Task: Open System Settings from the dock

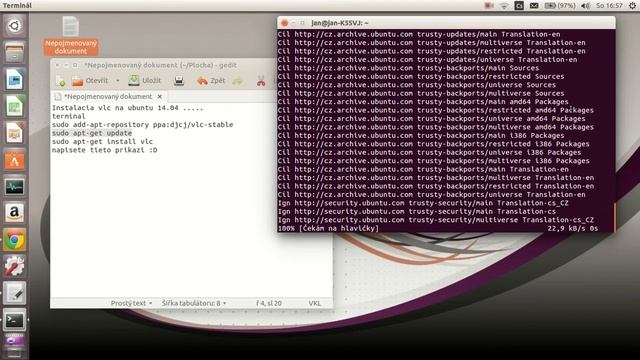Action: [x=14, y=267]
